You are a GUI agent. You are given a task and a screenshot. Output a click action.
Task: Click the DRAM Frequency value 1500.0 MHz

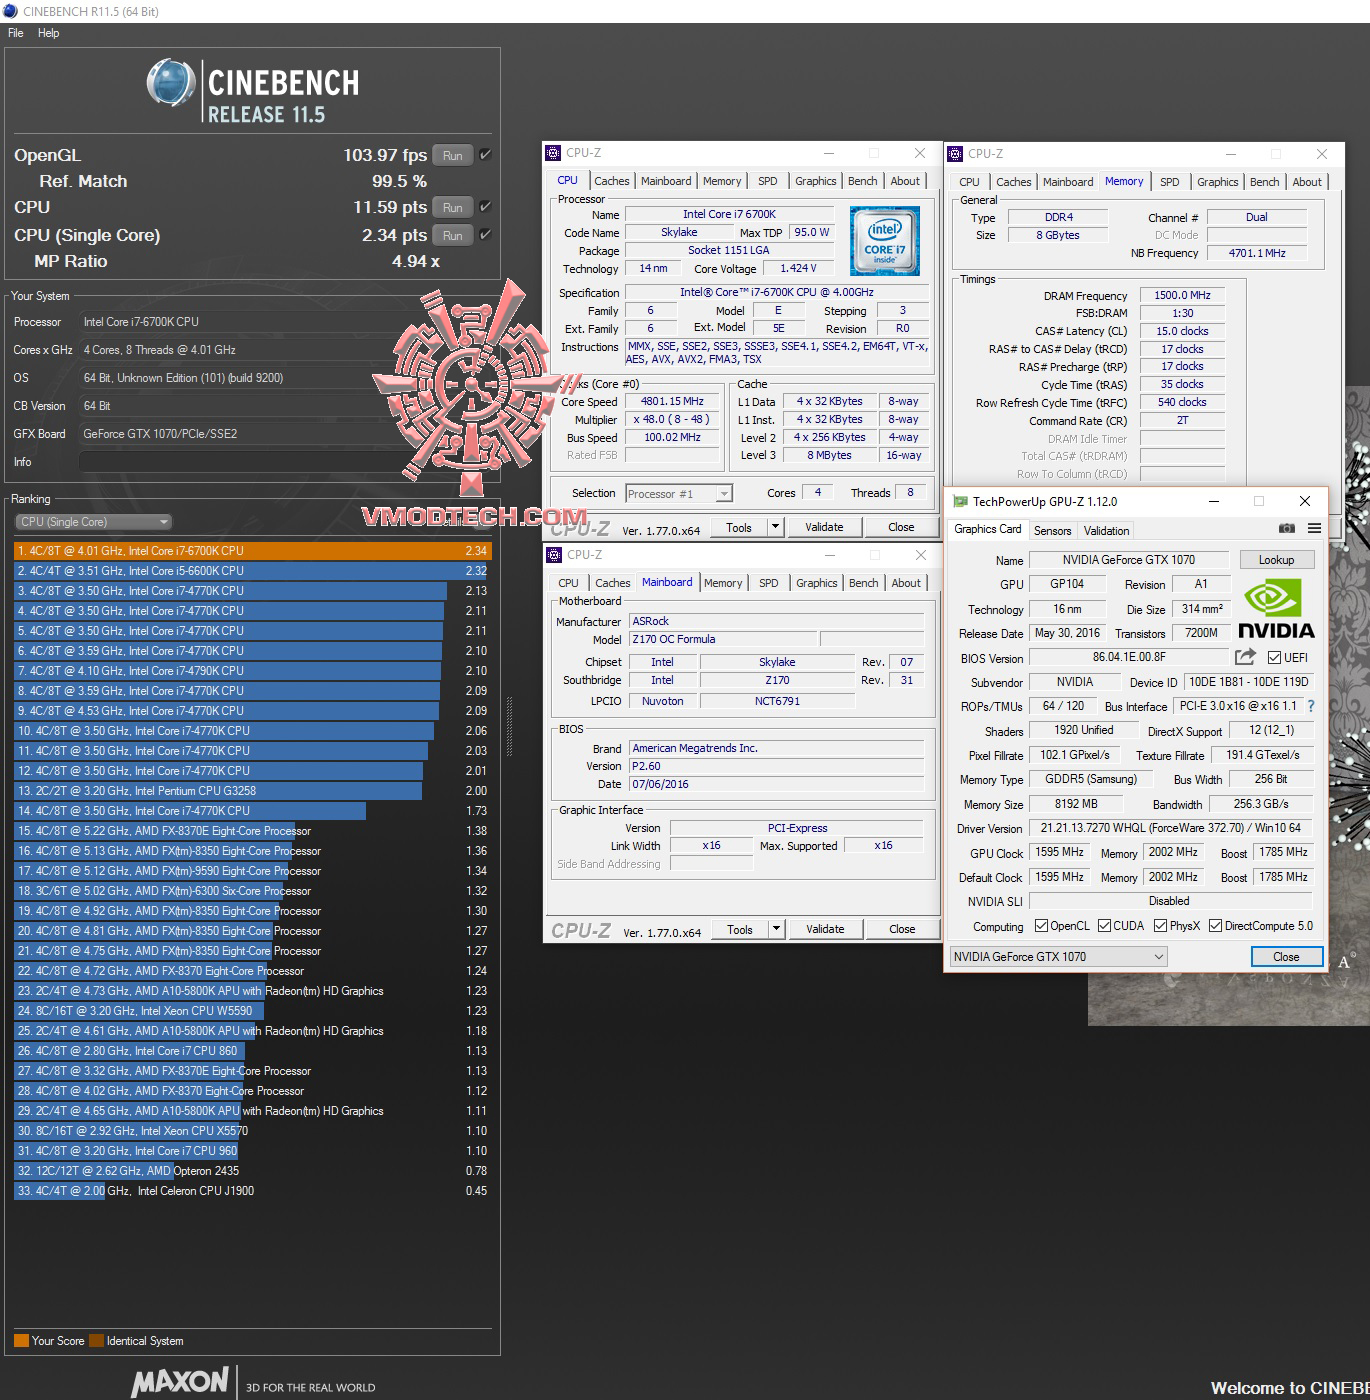click(x=1182, y=295)
